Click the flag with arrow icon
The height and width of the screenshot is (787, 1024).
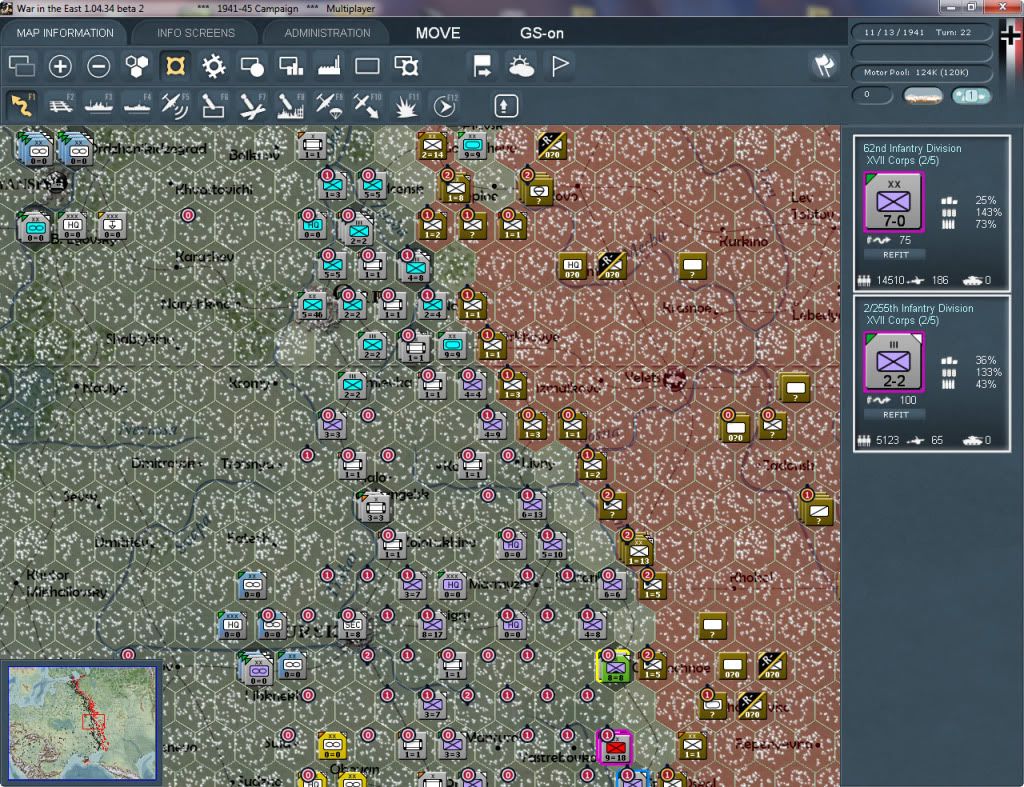[482, 66]
